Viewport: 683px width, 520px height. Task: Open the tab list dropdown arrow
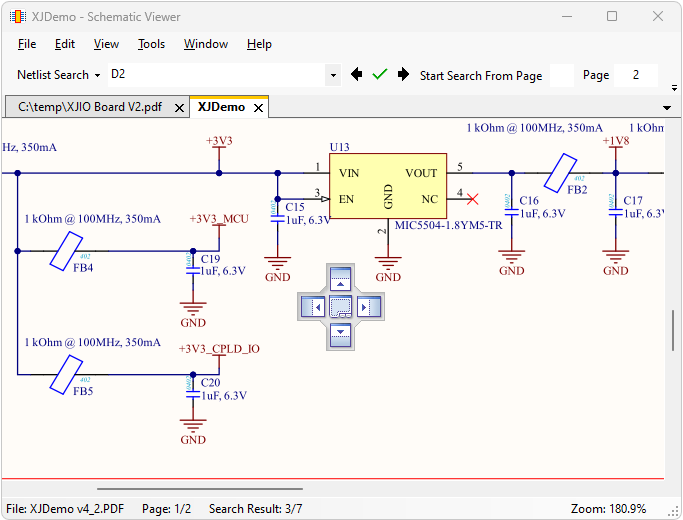[x=667, y=108]
